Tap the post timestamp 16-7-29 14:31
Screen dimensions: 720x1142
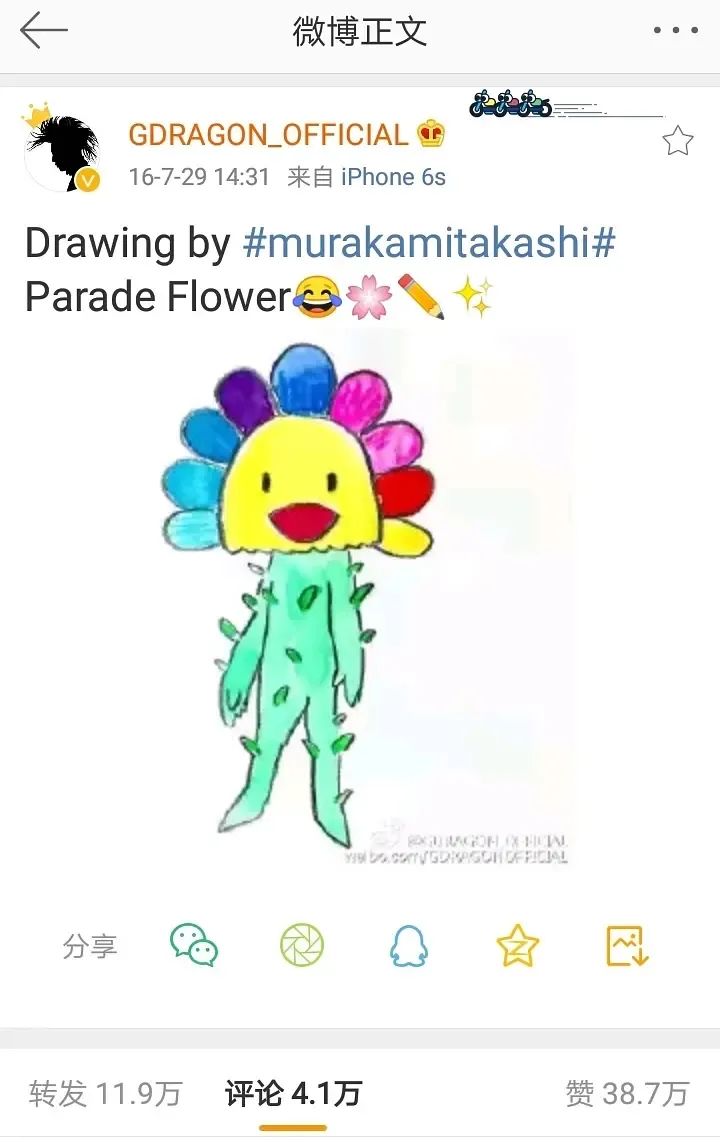[x=199, y=177]
